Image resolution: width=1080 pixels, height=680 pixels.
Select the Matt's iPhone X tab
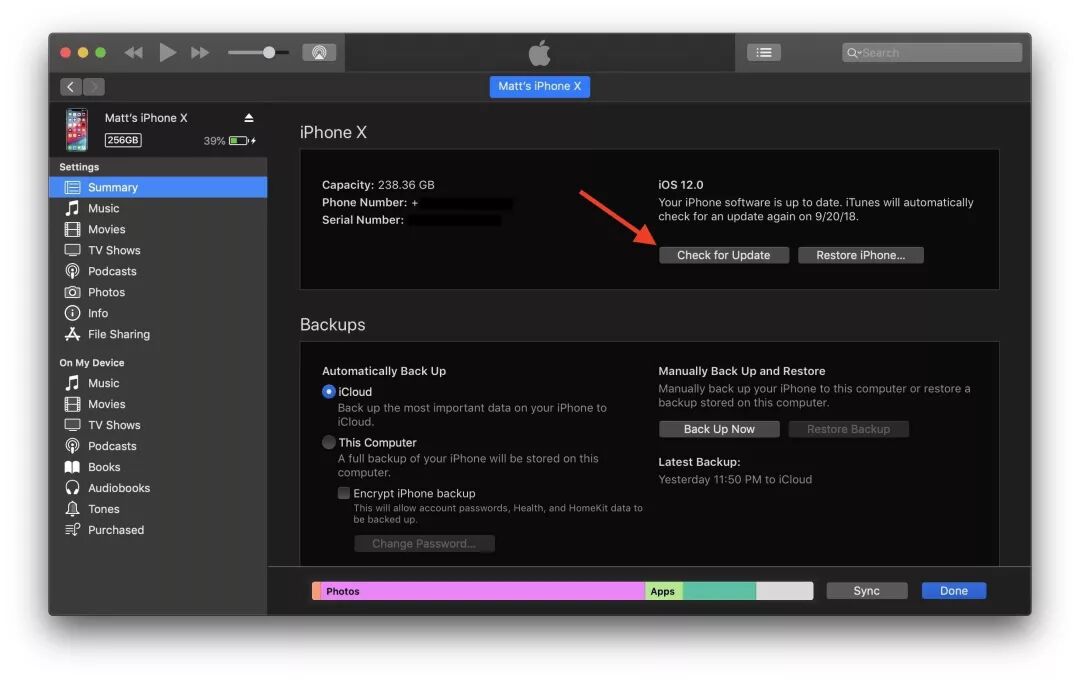pos(539,87)
